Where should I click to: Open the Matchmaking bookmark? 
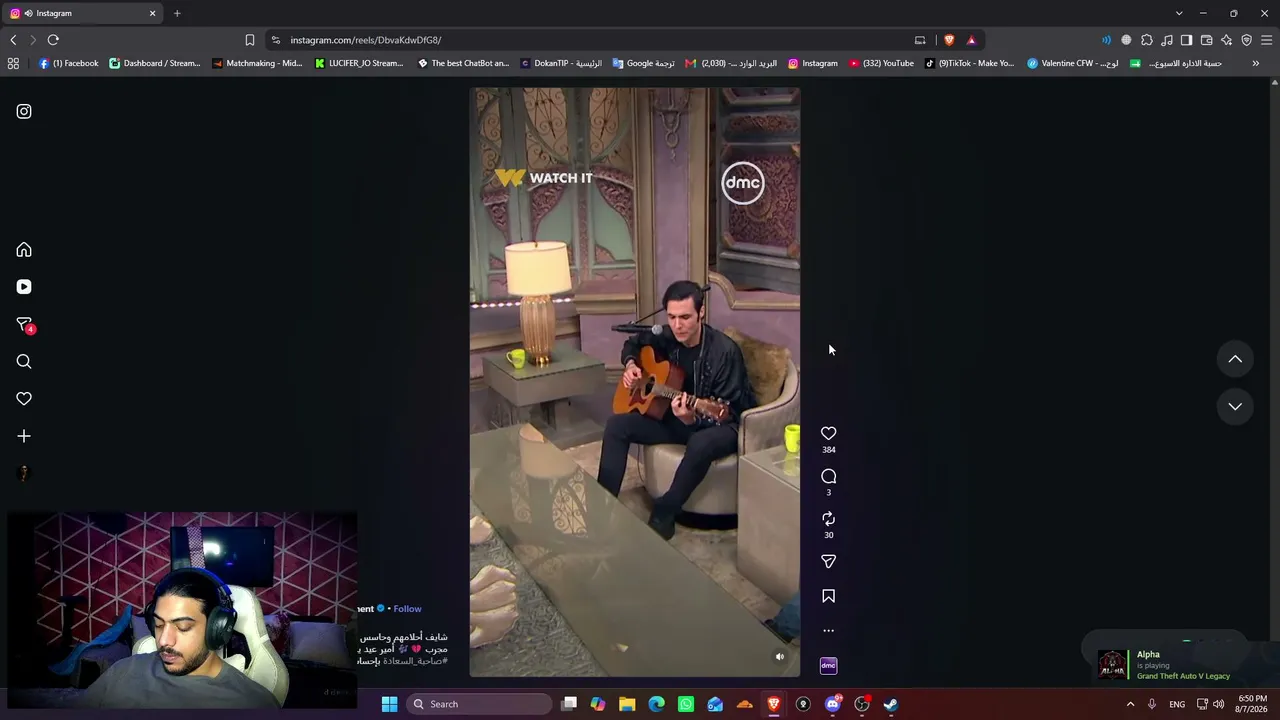257,63
